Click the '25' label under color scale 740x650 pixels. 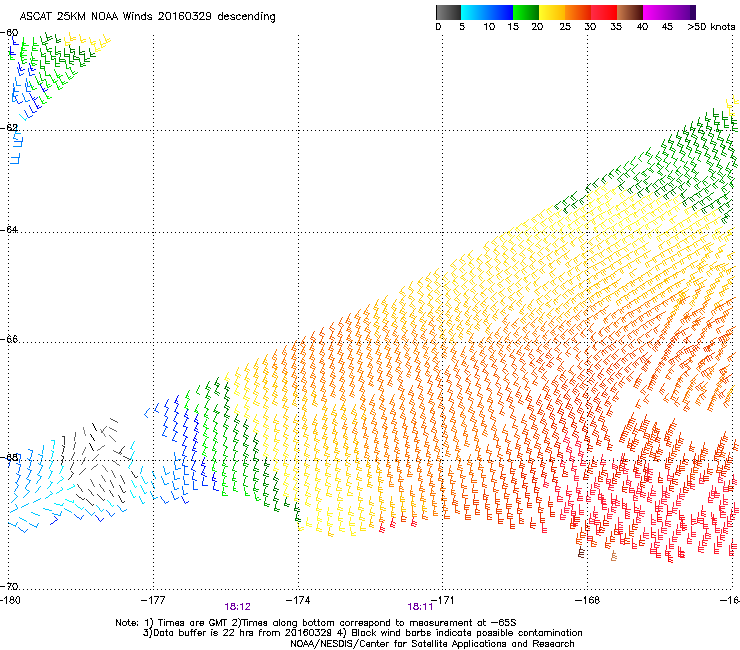(565, 27)
